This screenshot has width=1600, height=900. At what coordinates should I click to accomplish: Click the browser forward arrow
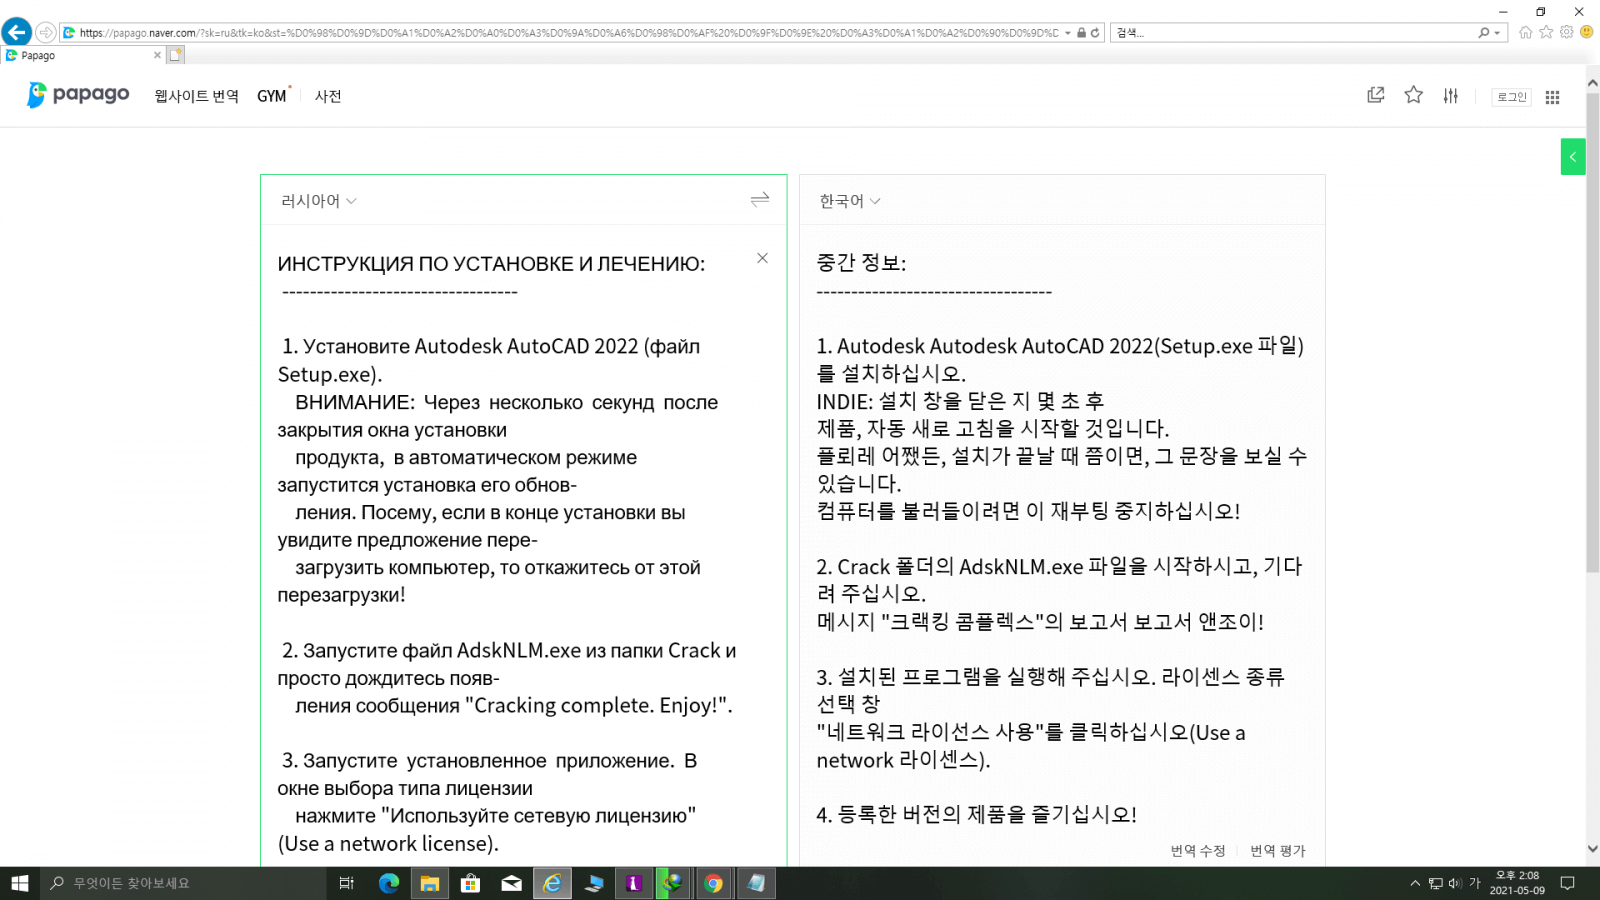(46, 32)
